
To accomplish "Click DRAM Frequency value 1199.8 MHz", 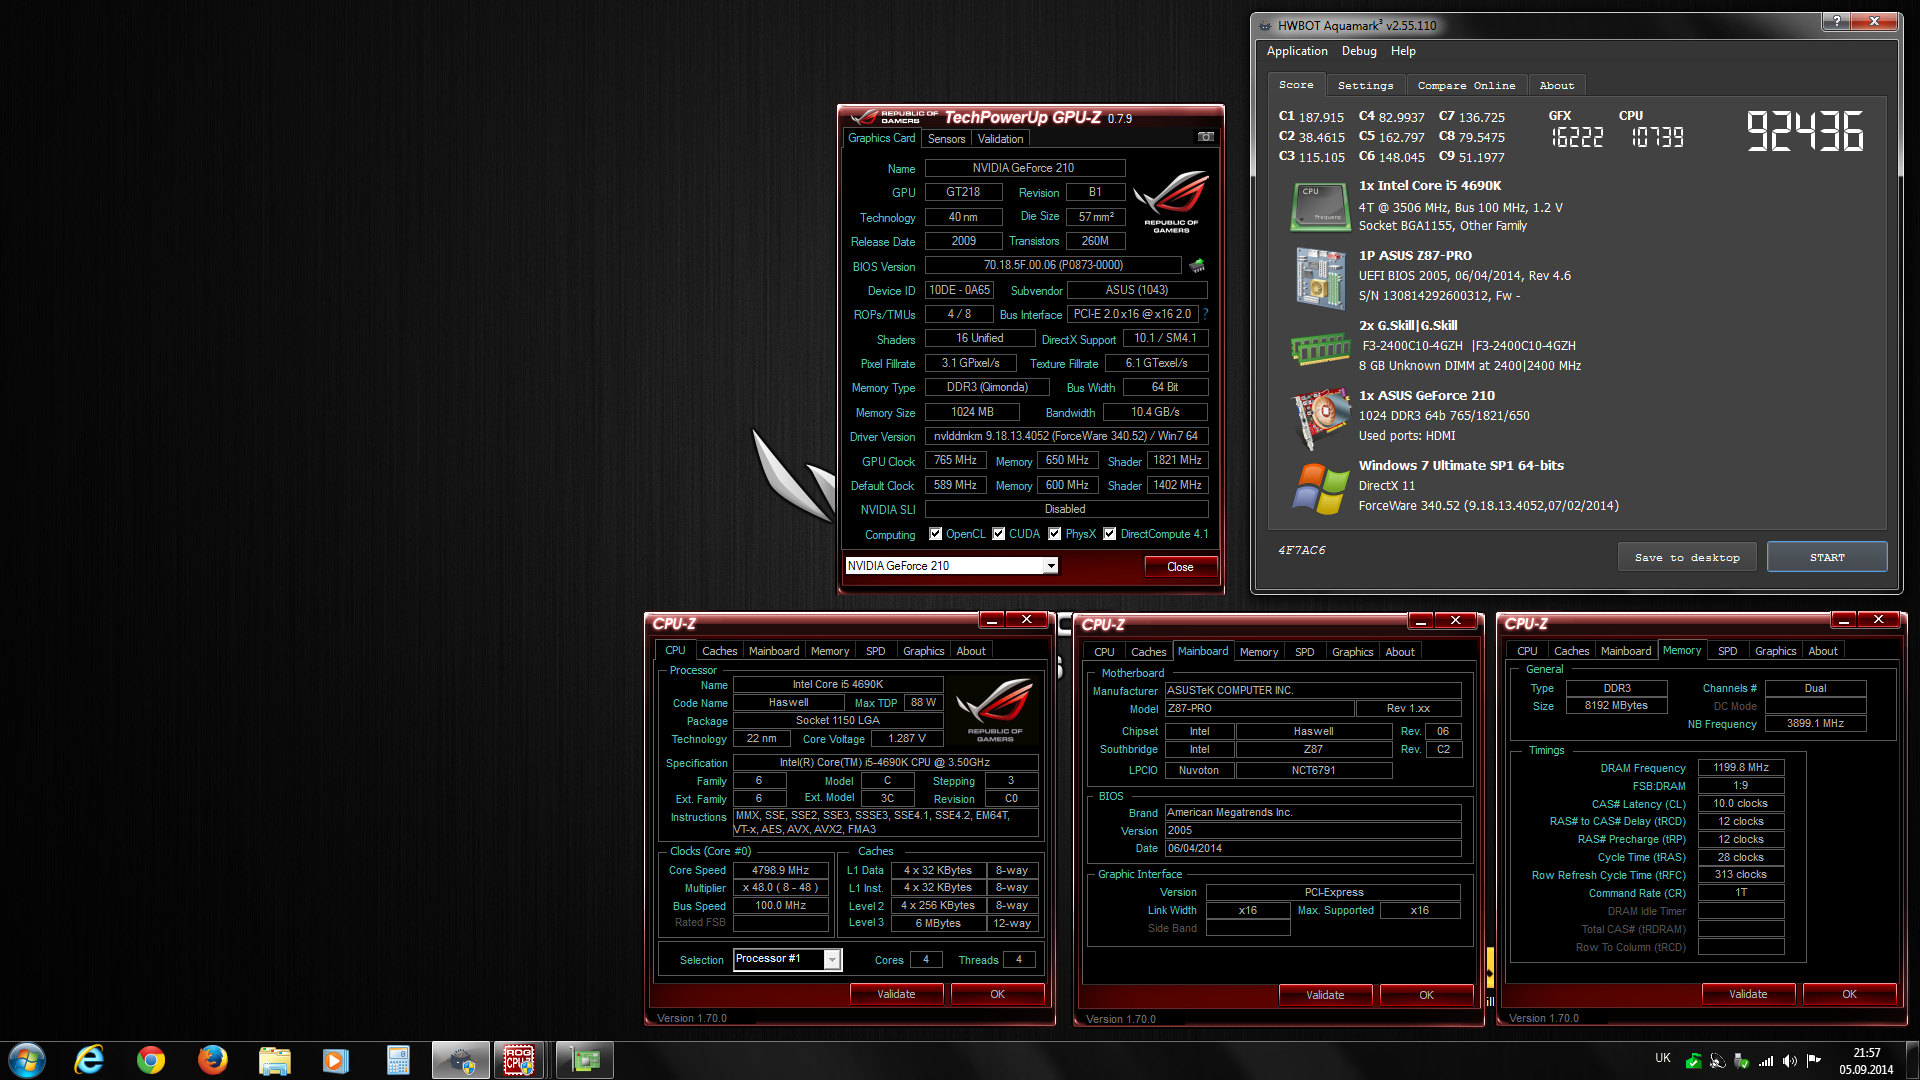I will pos(1740,768).
